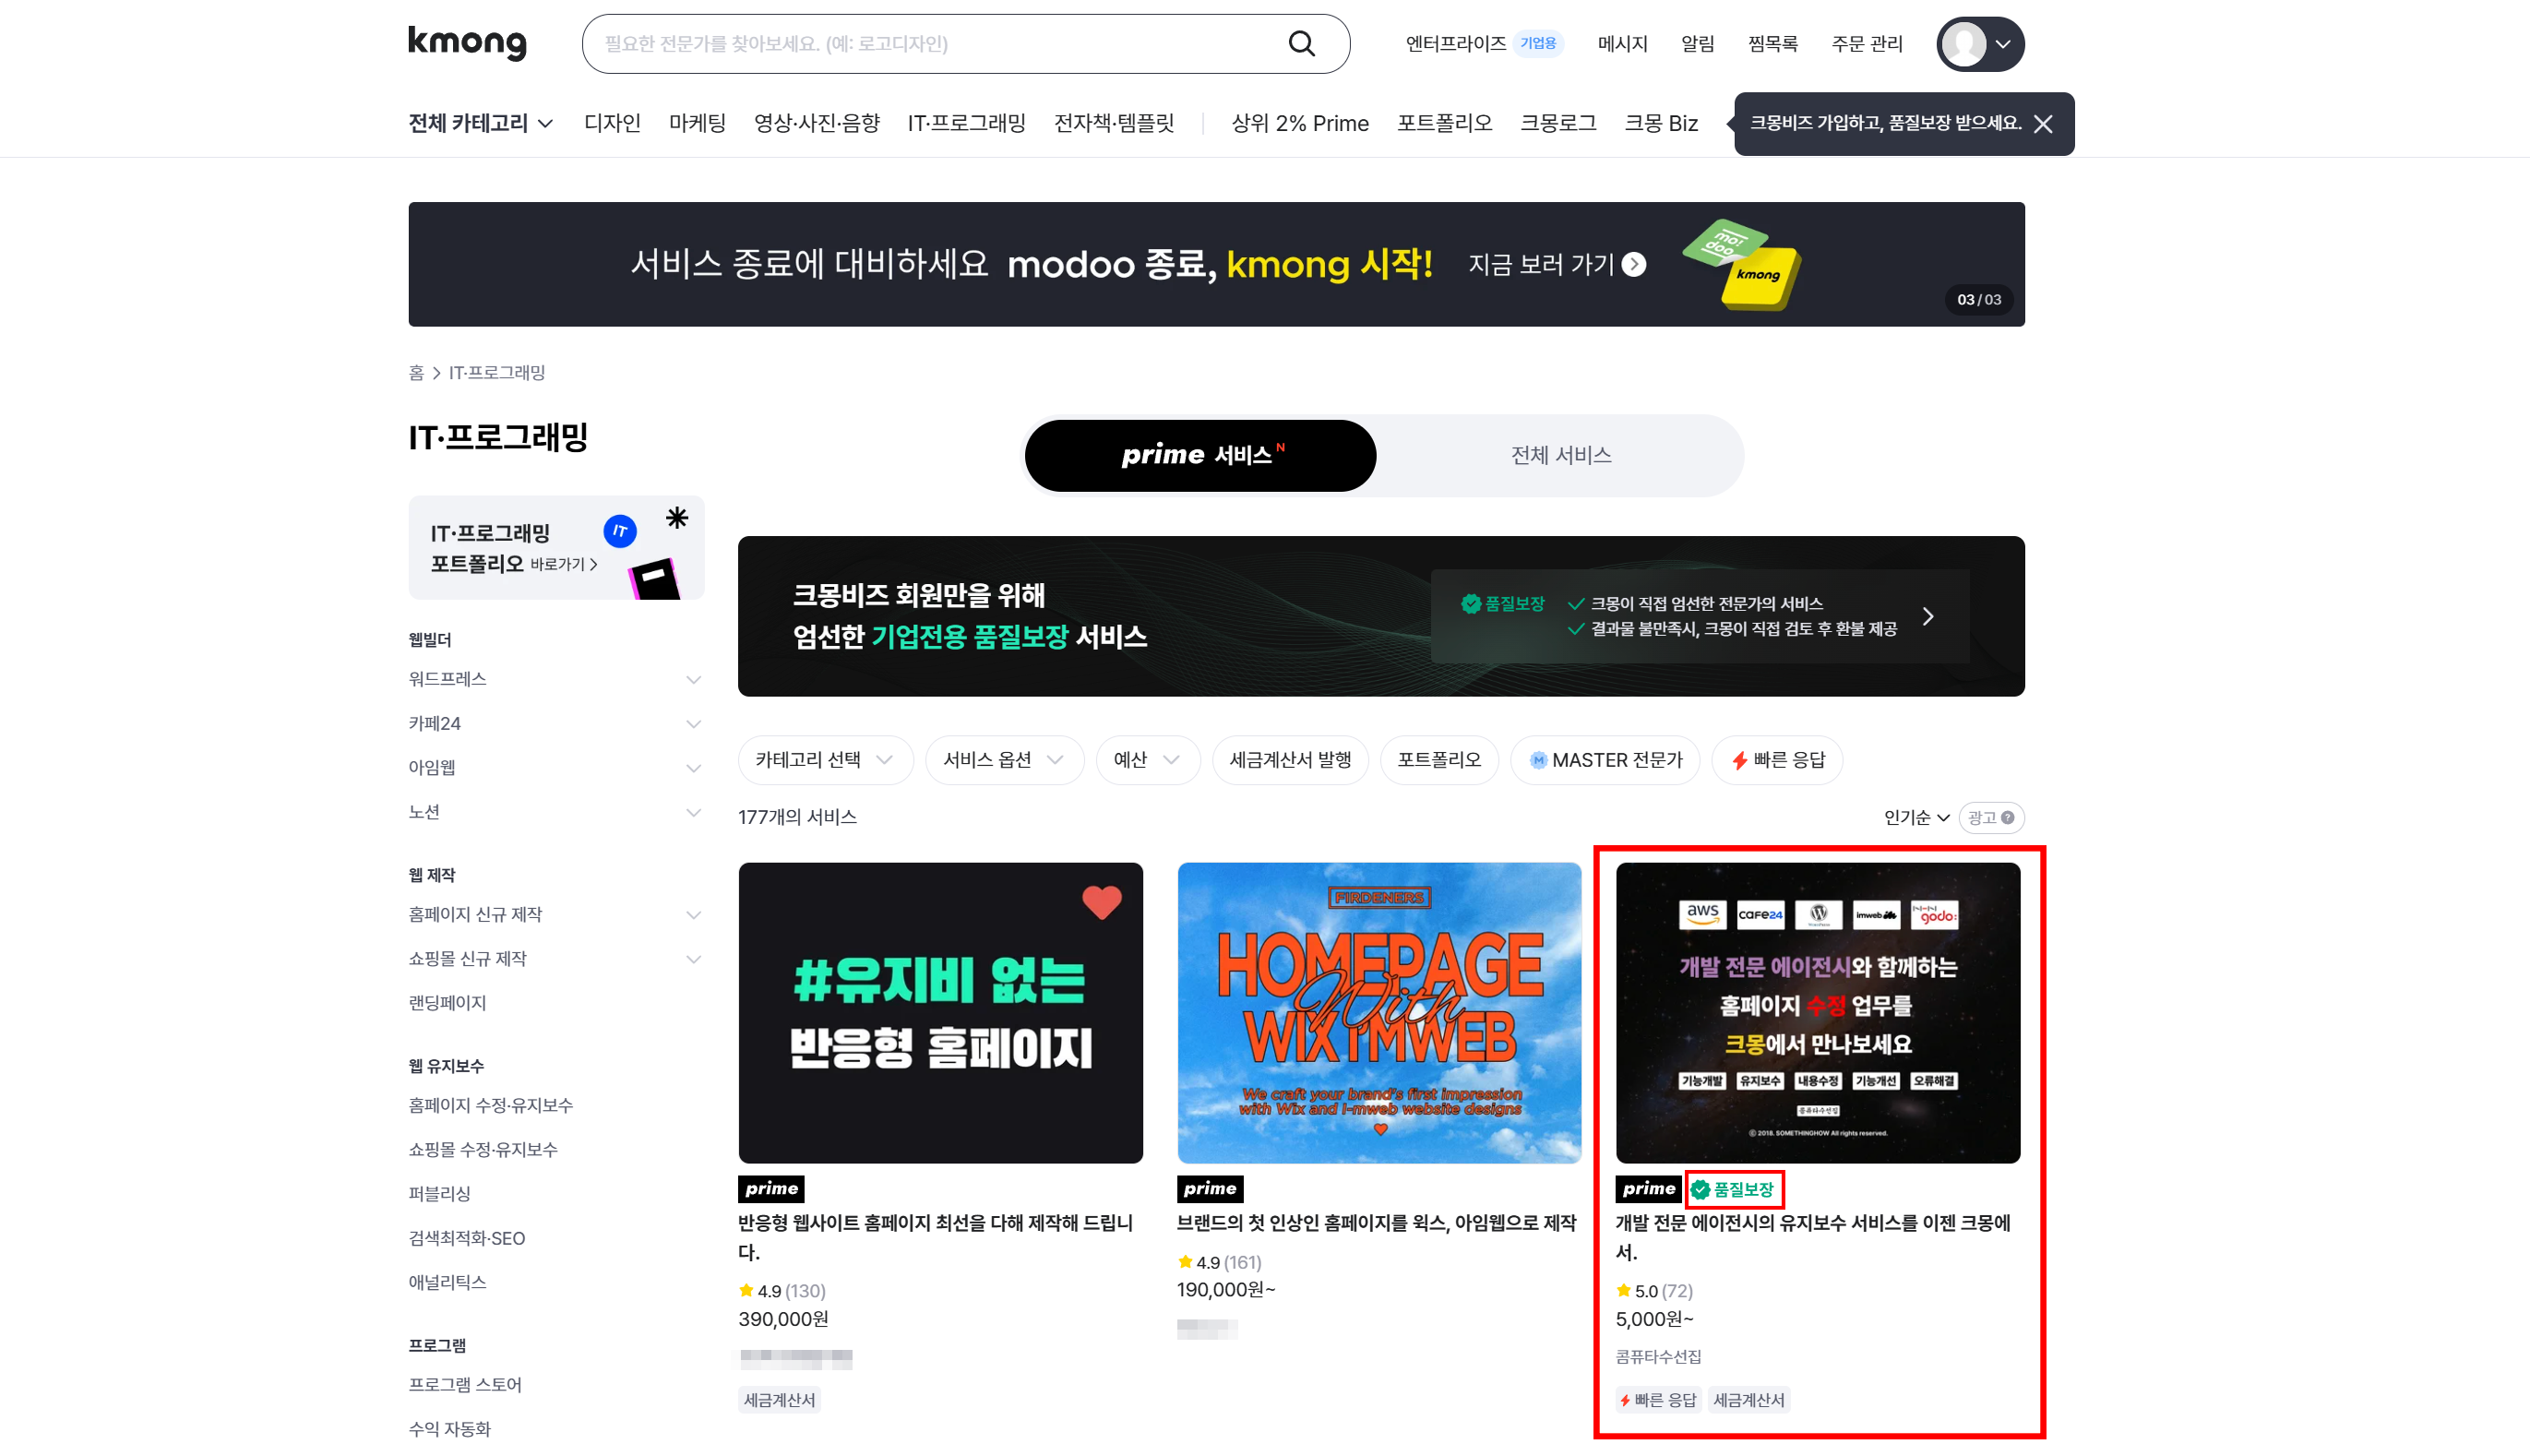Switch to the 전체 서비스 tab
The image size is (2530, 1456).
(1560, 455)
